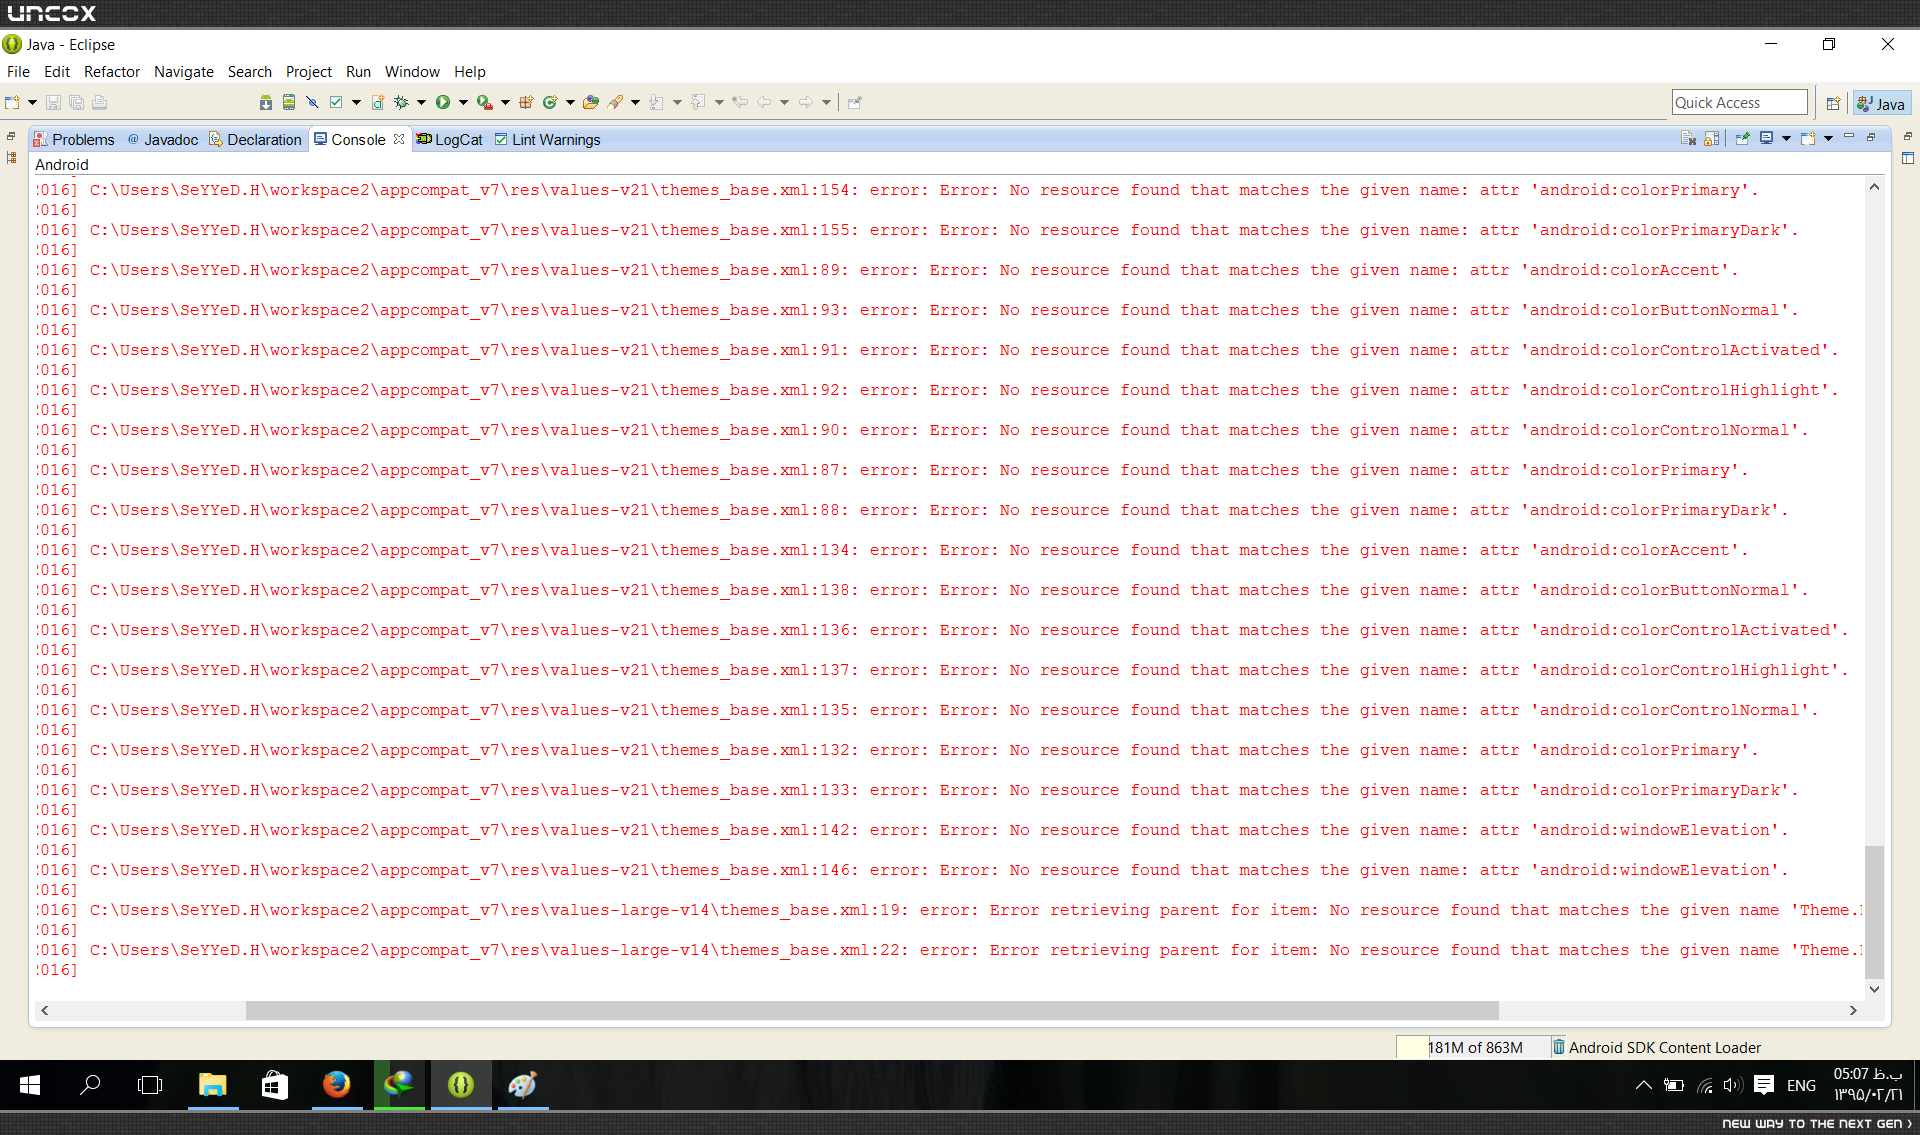Screen dimensions: 1920x1135
Task: Open the Run configurations dropdown arrow
Action: coord(463,102)
